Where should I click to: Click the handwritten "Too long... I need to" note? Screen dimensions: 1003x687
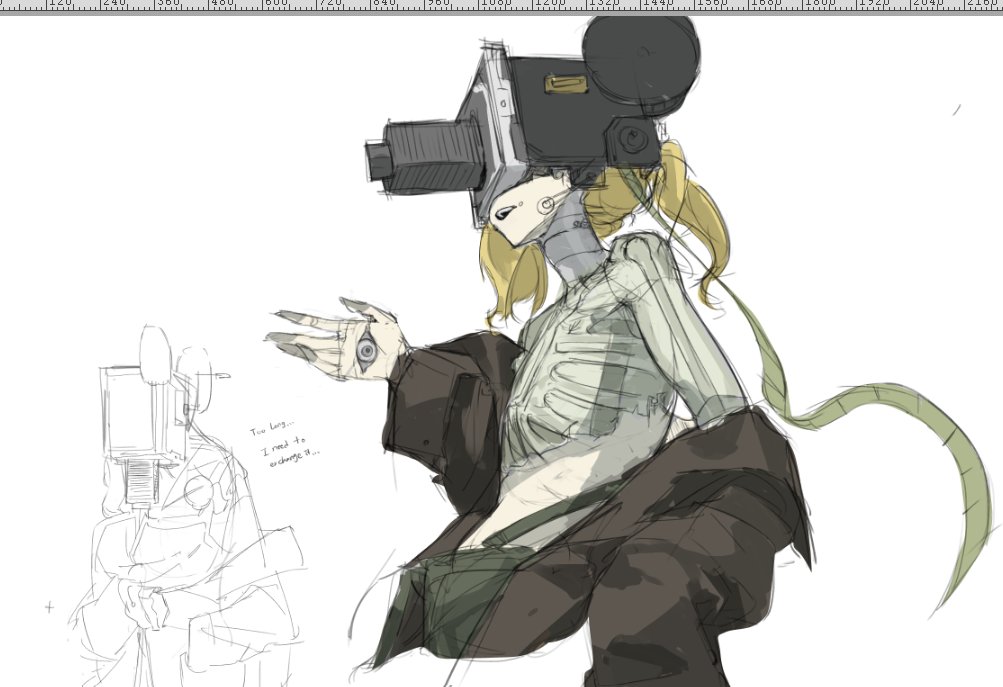pos(284,443)
